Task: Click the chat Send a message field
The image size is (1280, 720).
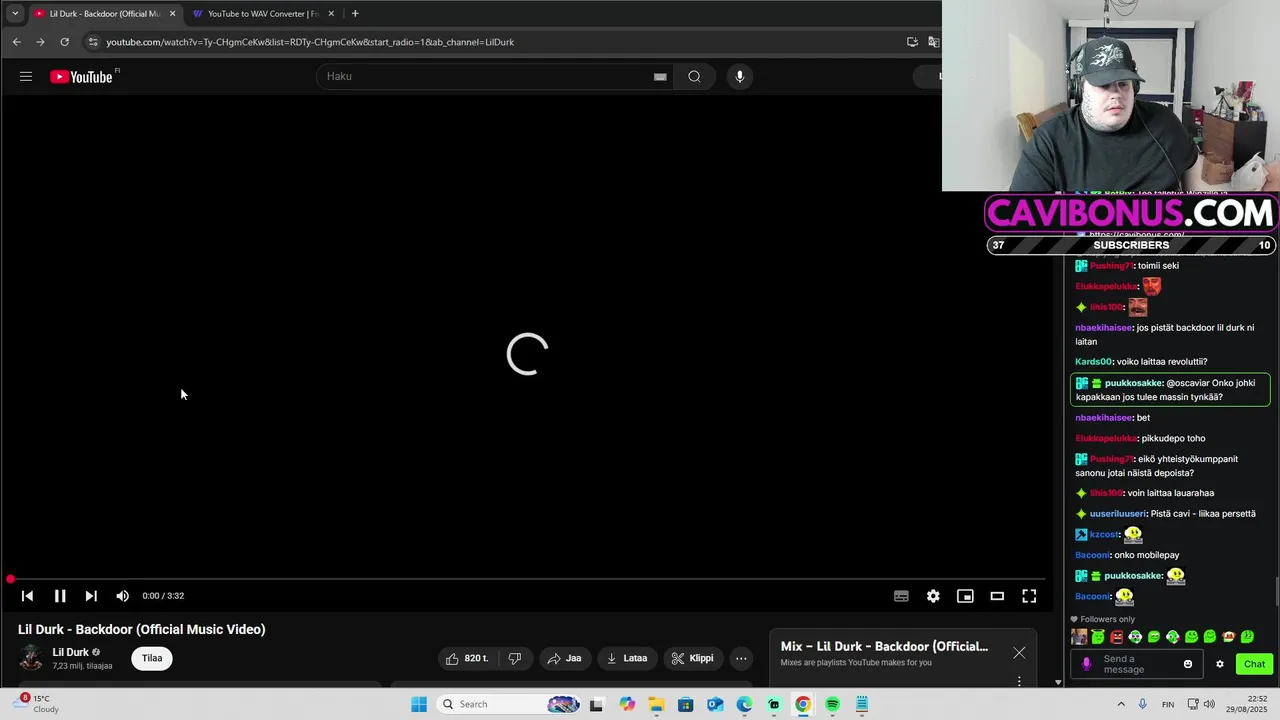Action: pyautogui.click(x=1138, y=664)
